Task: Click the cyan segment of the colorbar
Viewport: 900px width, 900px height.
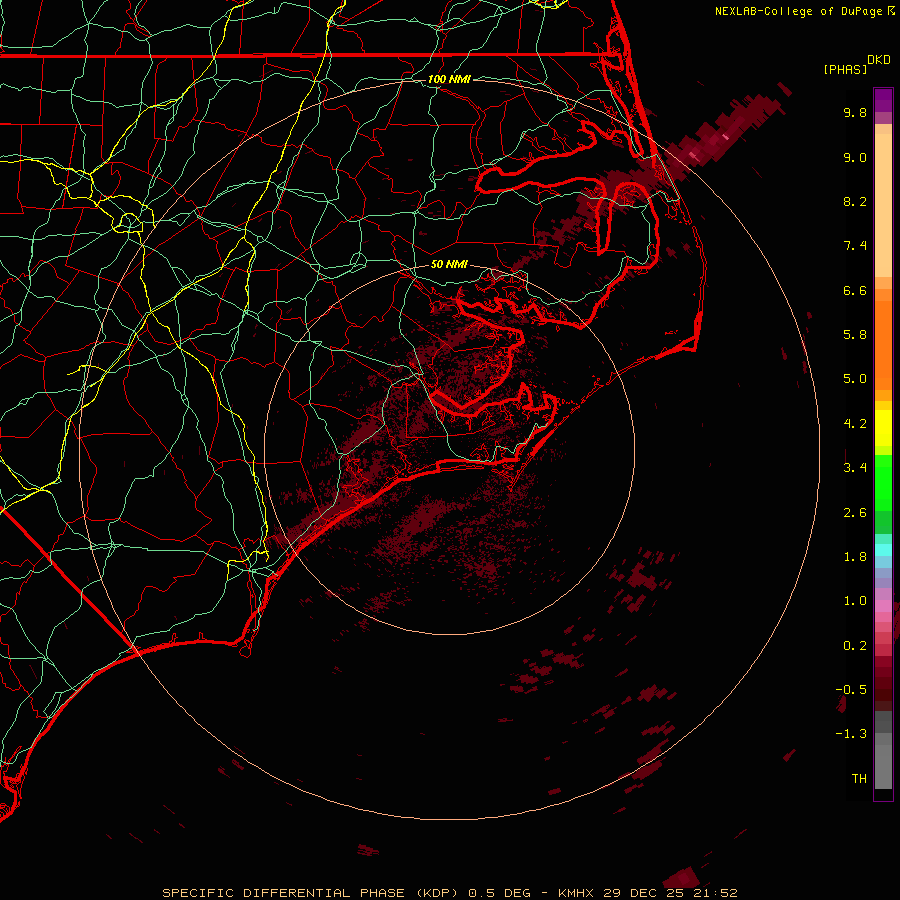Action: click(883, 550)
